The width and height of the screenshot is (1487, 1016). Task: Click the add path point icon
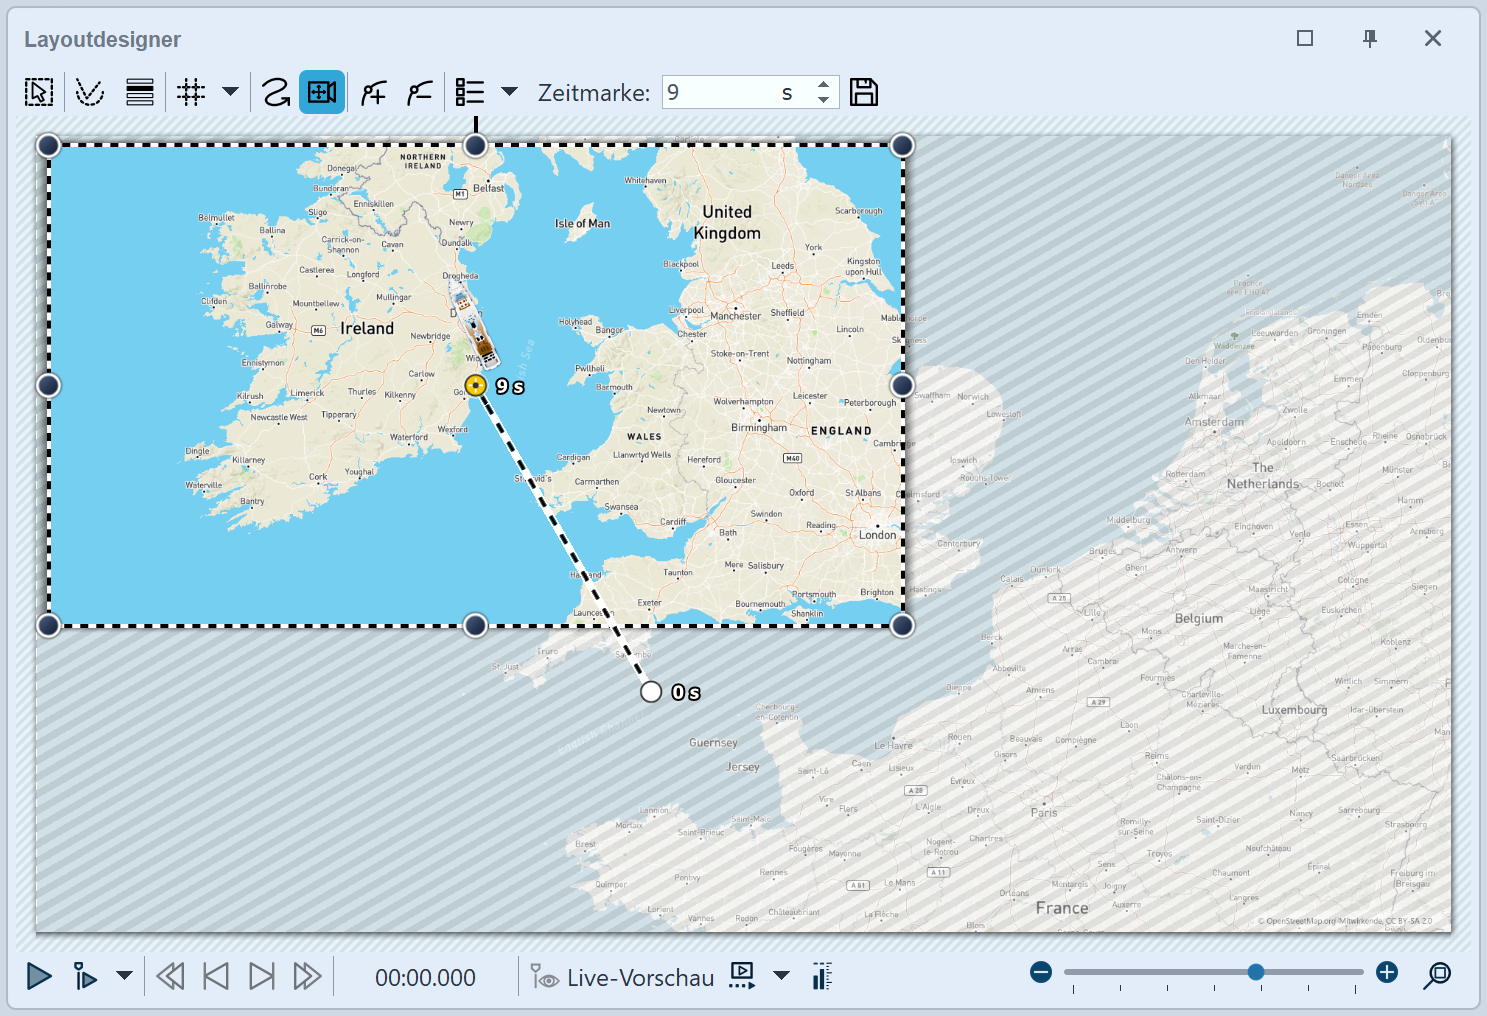pos(374,92)
